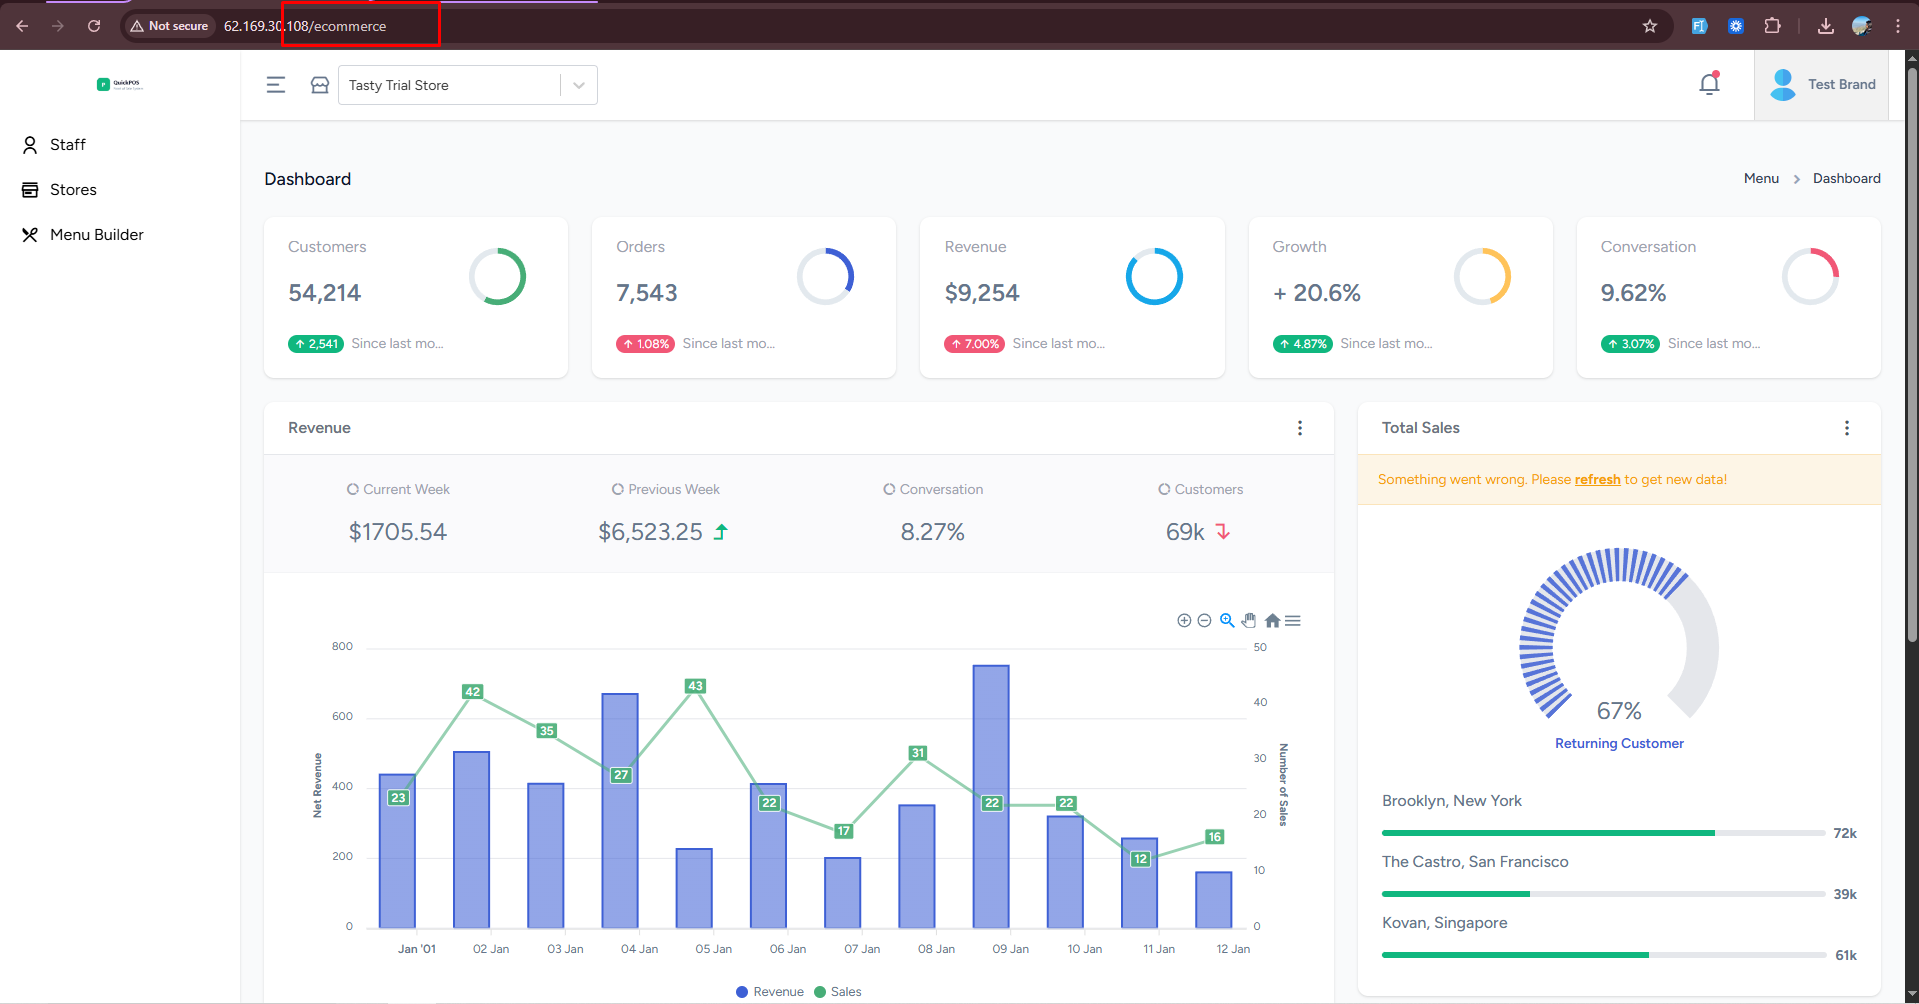
Task: Click the Menu breadcrumb link
Action: [x=1761, y=179]
